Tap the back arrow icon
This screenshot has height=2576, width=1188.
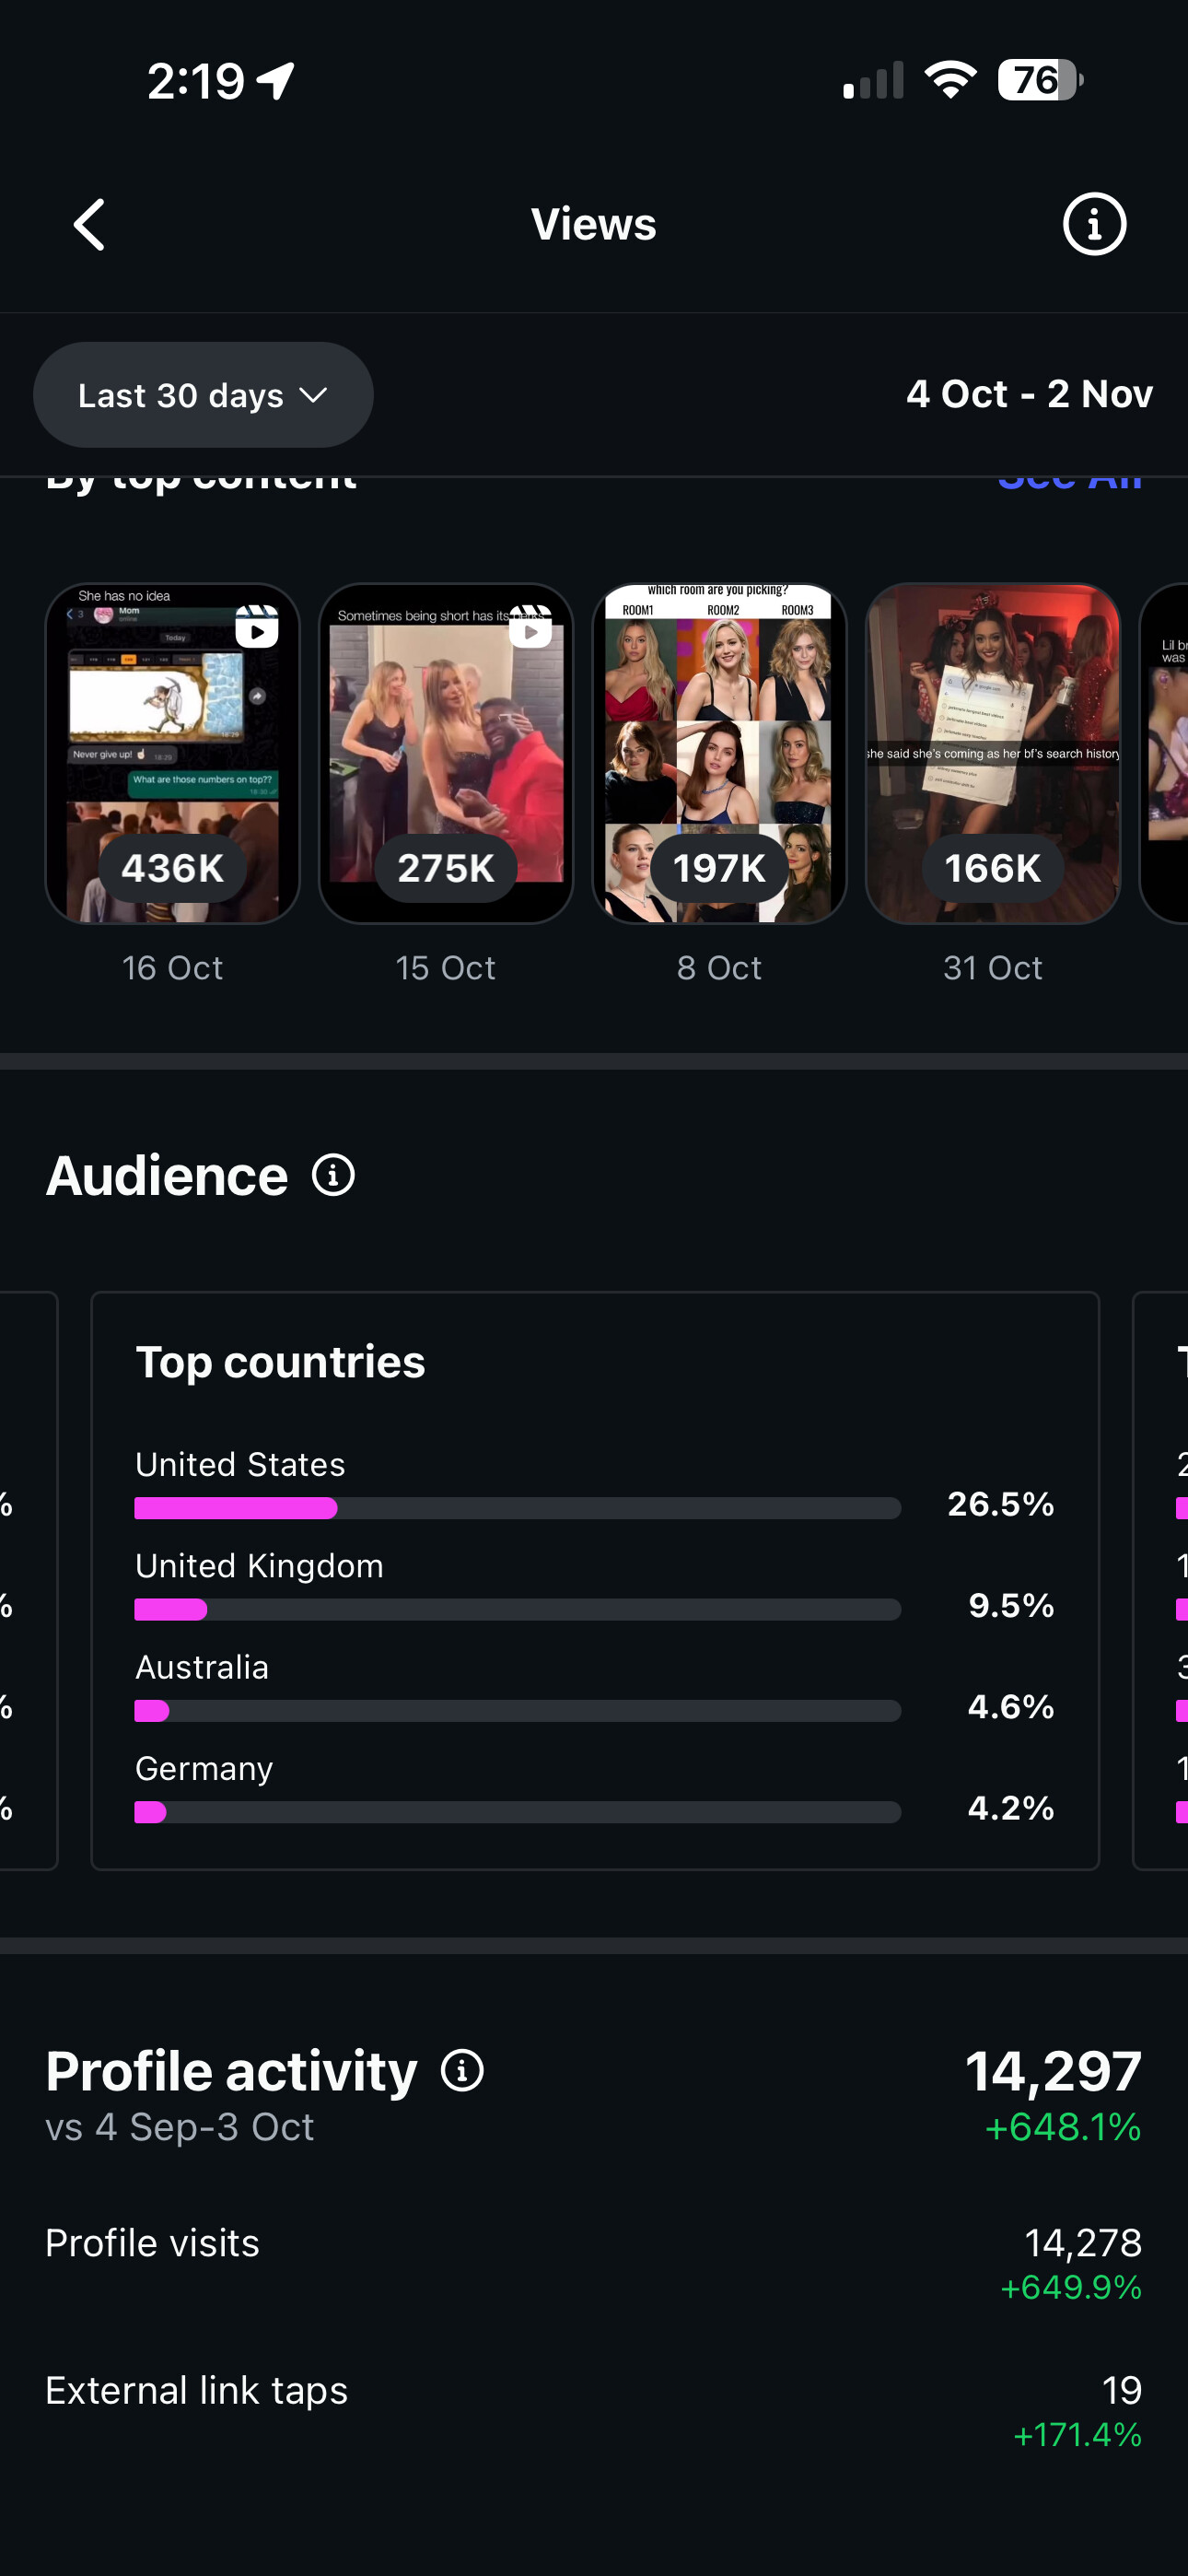pyautogui.click(x=90, y=224)
